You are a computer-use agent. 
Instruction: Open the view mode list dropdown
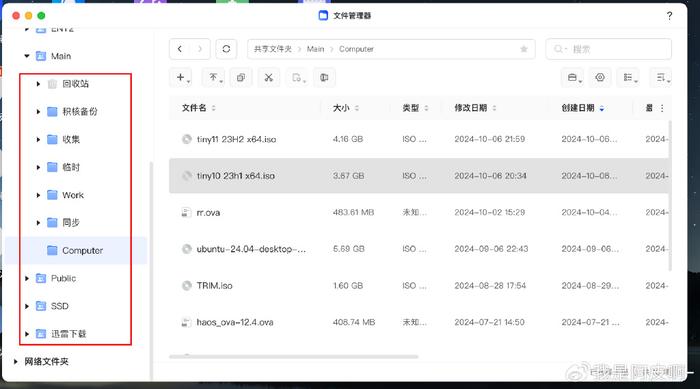(629, 78)
